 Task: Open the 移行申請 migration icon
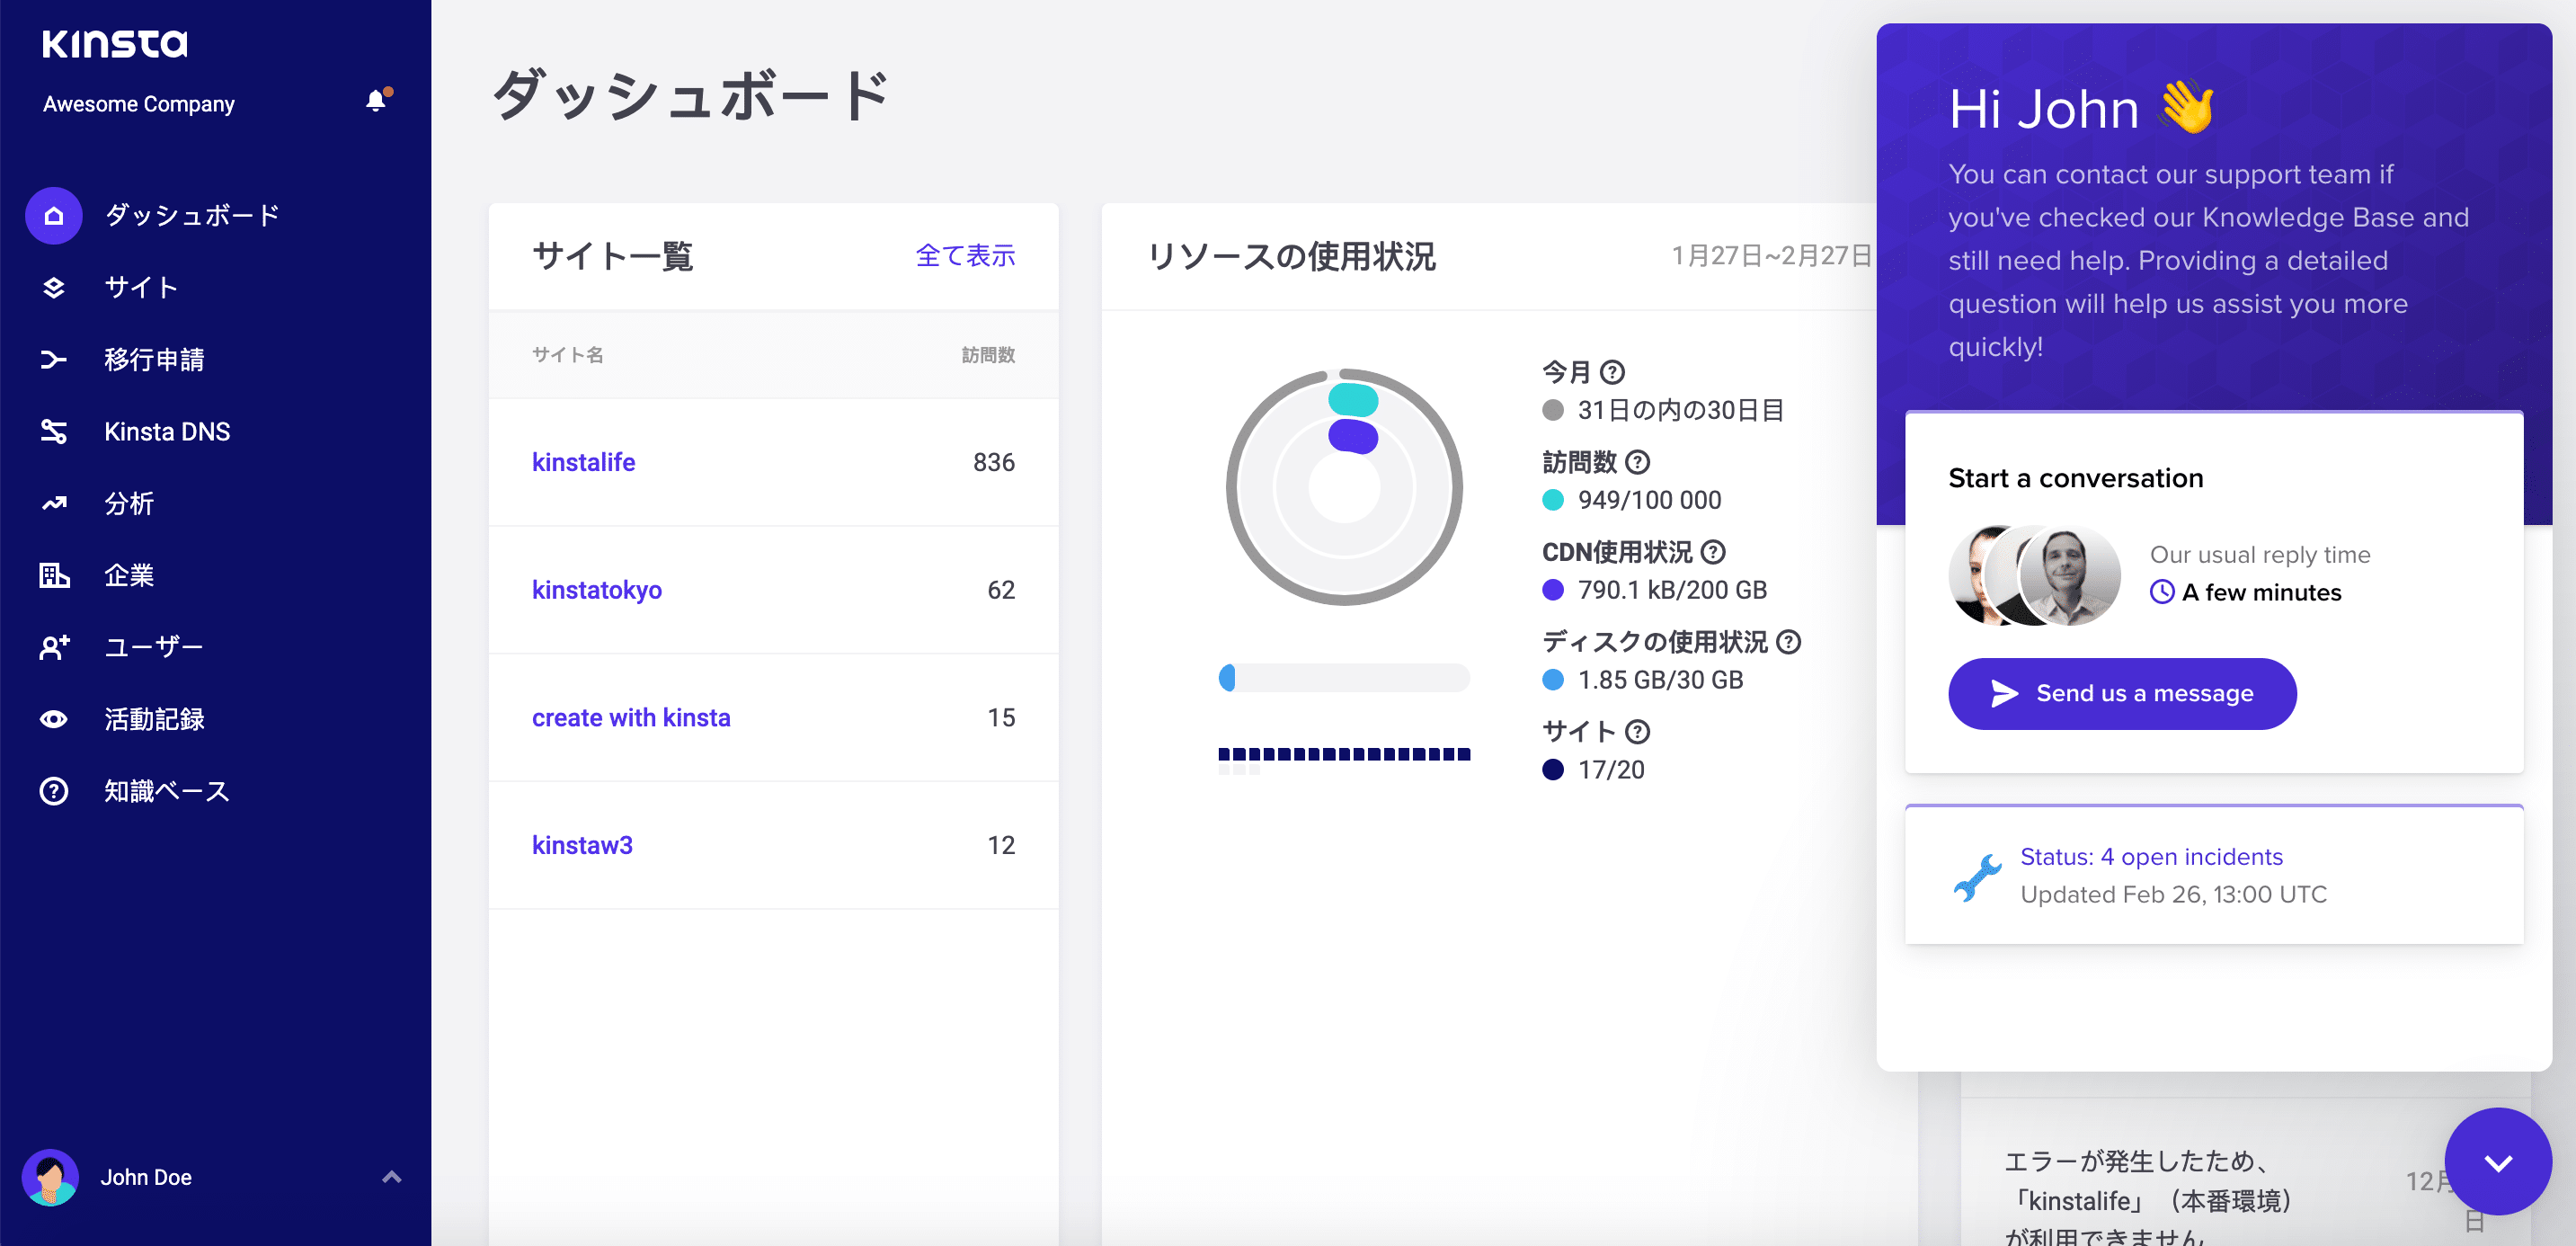pyautogui.click(x=53, y=359)
